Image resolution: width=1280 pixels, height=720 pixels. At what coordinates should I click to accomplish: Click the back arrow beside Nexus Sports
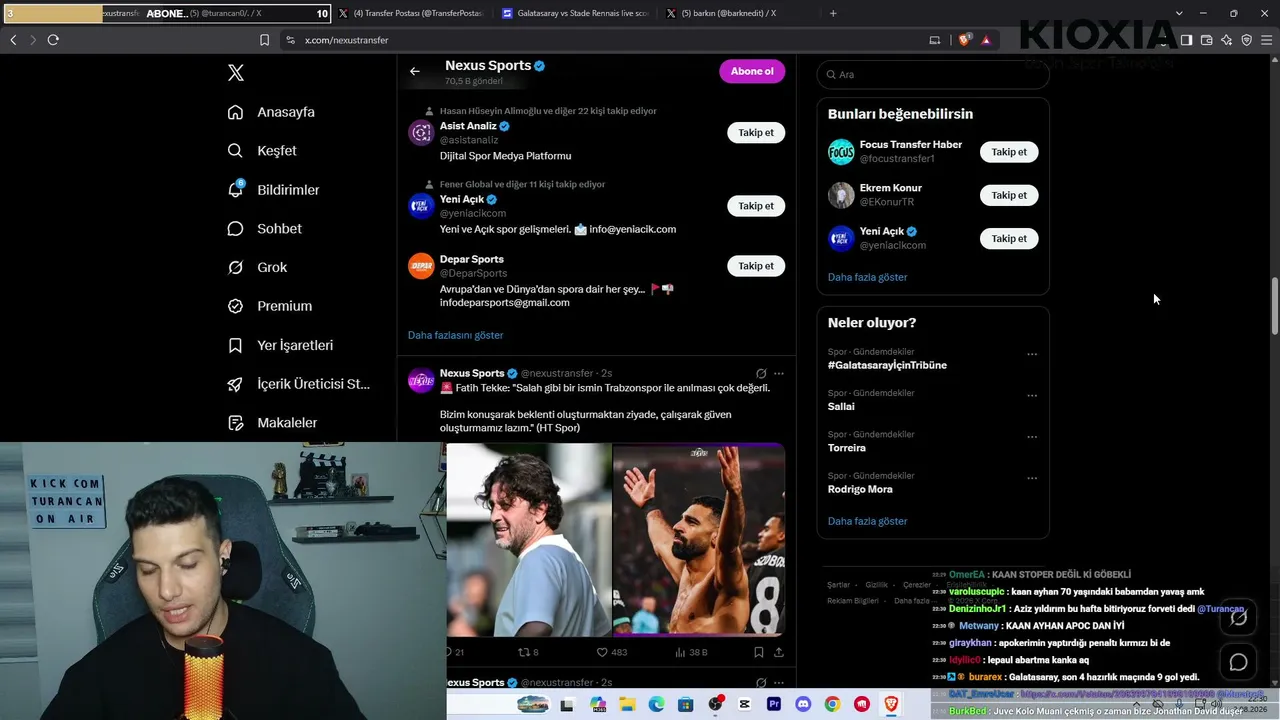click(415, 71)
